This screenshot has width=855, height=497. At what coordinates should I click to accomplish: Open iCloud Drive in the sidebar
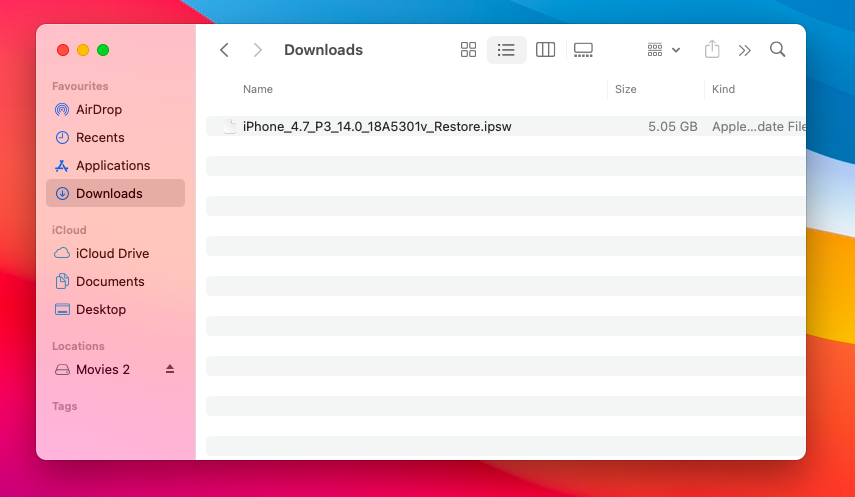coord(115,253)
